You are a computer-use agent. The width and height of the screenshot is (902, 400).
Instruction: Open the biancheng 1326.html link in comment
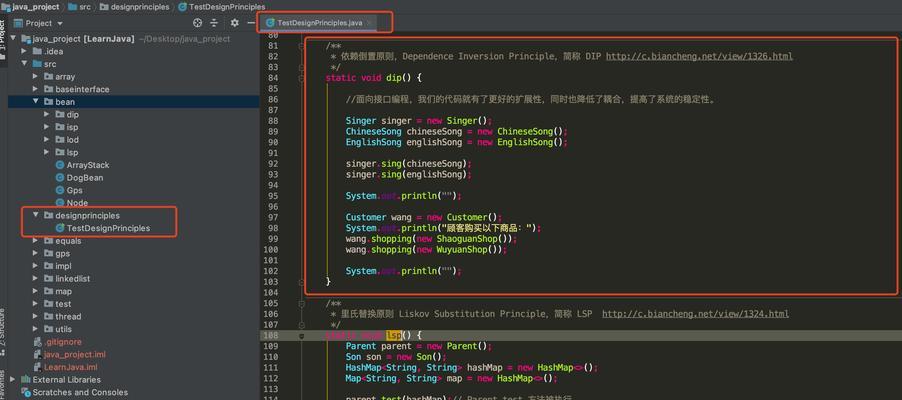point(699,56)
